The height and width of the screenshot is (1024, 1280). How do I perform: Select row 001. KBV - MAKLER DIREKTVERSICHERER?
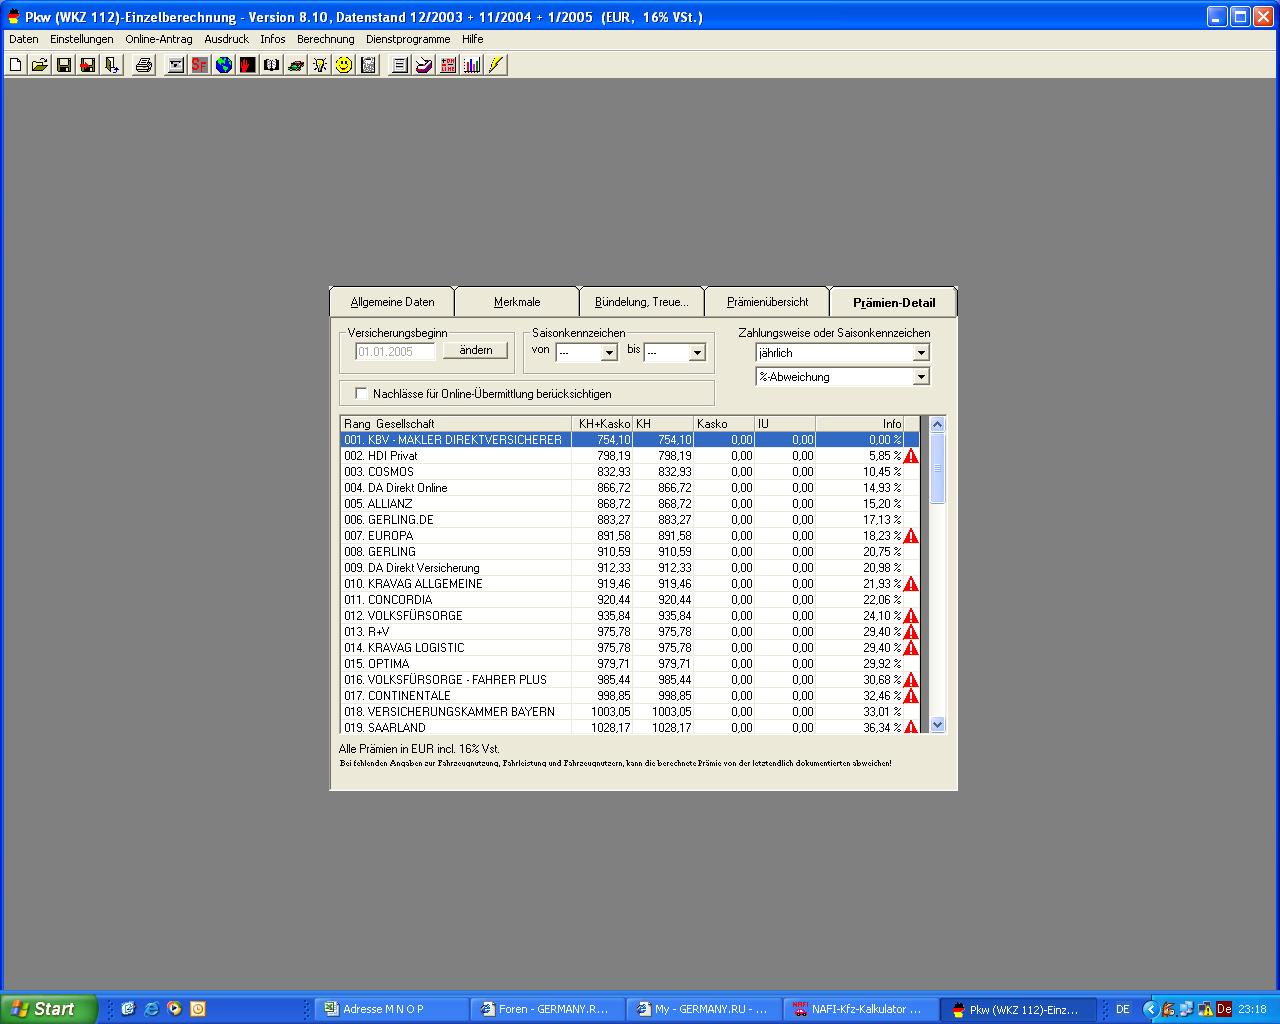pyautogui.click(x=630, y=440)
